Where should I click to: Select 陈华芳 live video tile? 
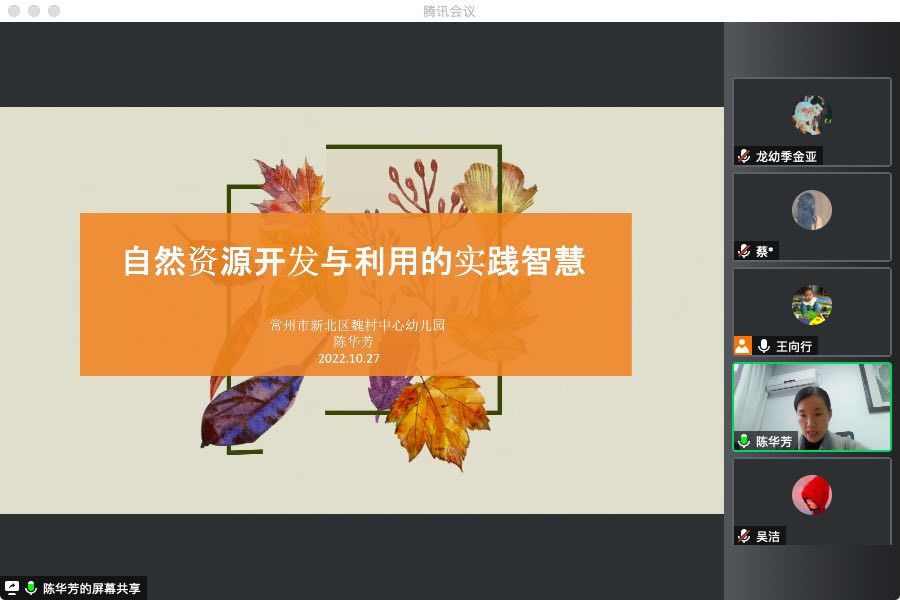click(812, 407)
